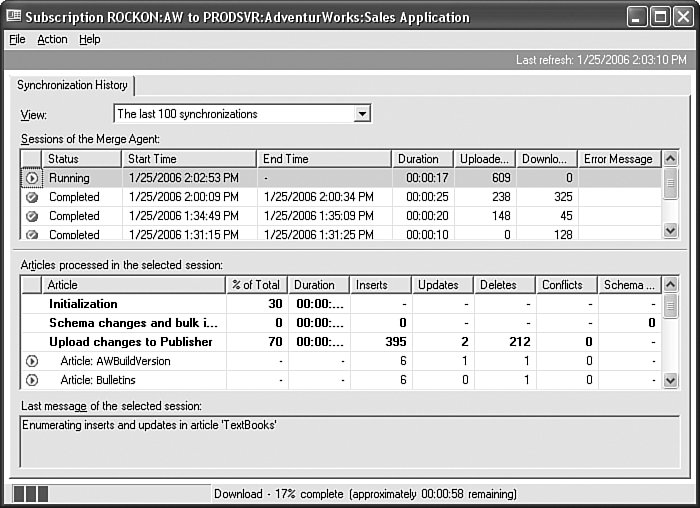Sort sessions by Duration column header
700x508 pixels.
coord(421,159)
